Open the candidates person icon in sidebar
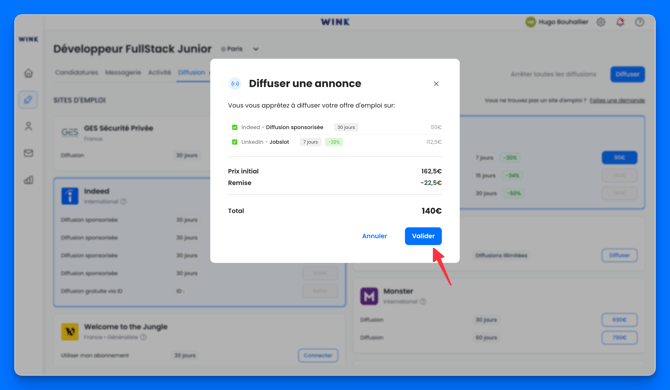Image resolution: width=670 pixels, height=390 pixels. (x=28, y=126)
